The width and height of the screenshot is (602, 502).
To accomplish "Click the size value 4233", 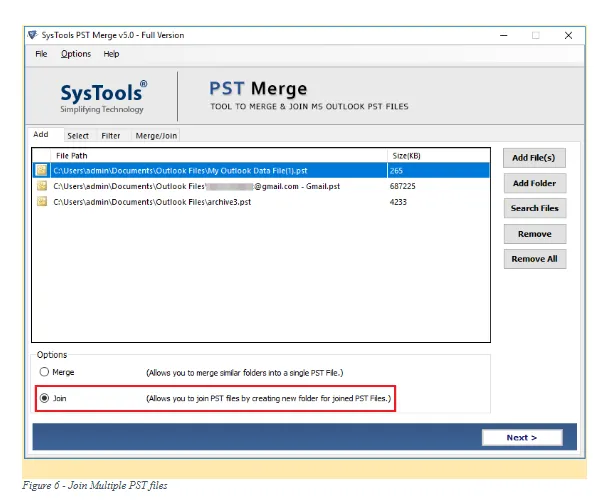I will point(398,202).
